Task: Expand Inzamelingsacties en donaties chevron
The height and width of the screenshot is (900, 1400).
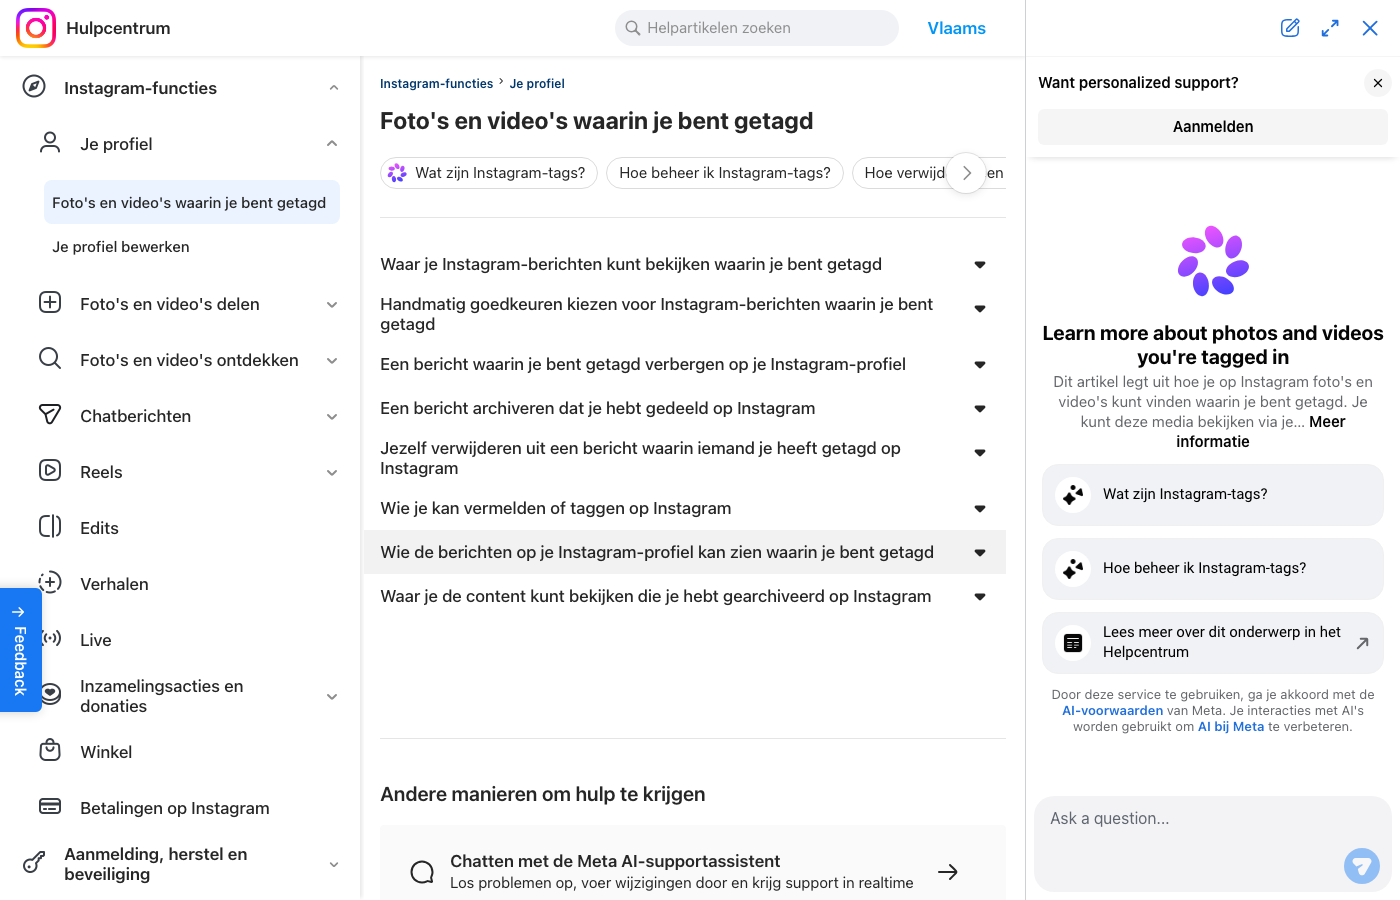Action: coord(332,696)
